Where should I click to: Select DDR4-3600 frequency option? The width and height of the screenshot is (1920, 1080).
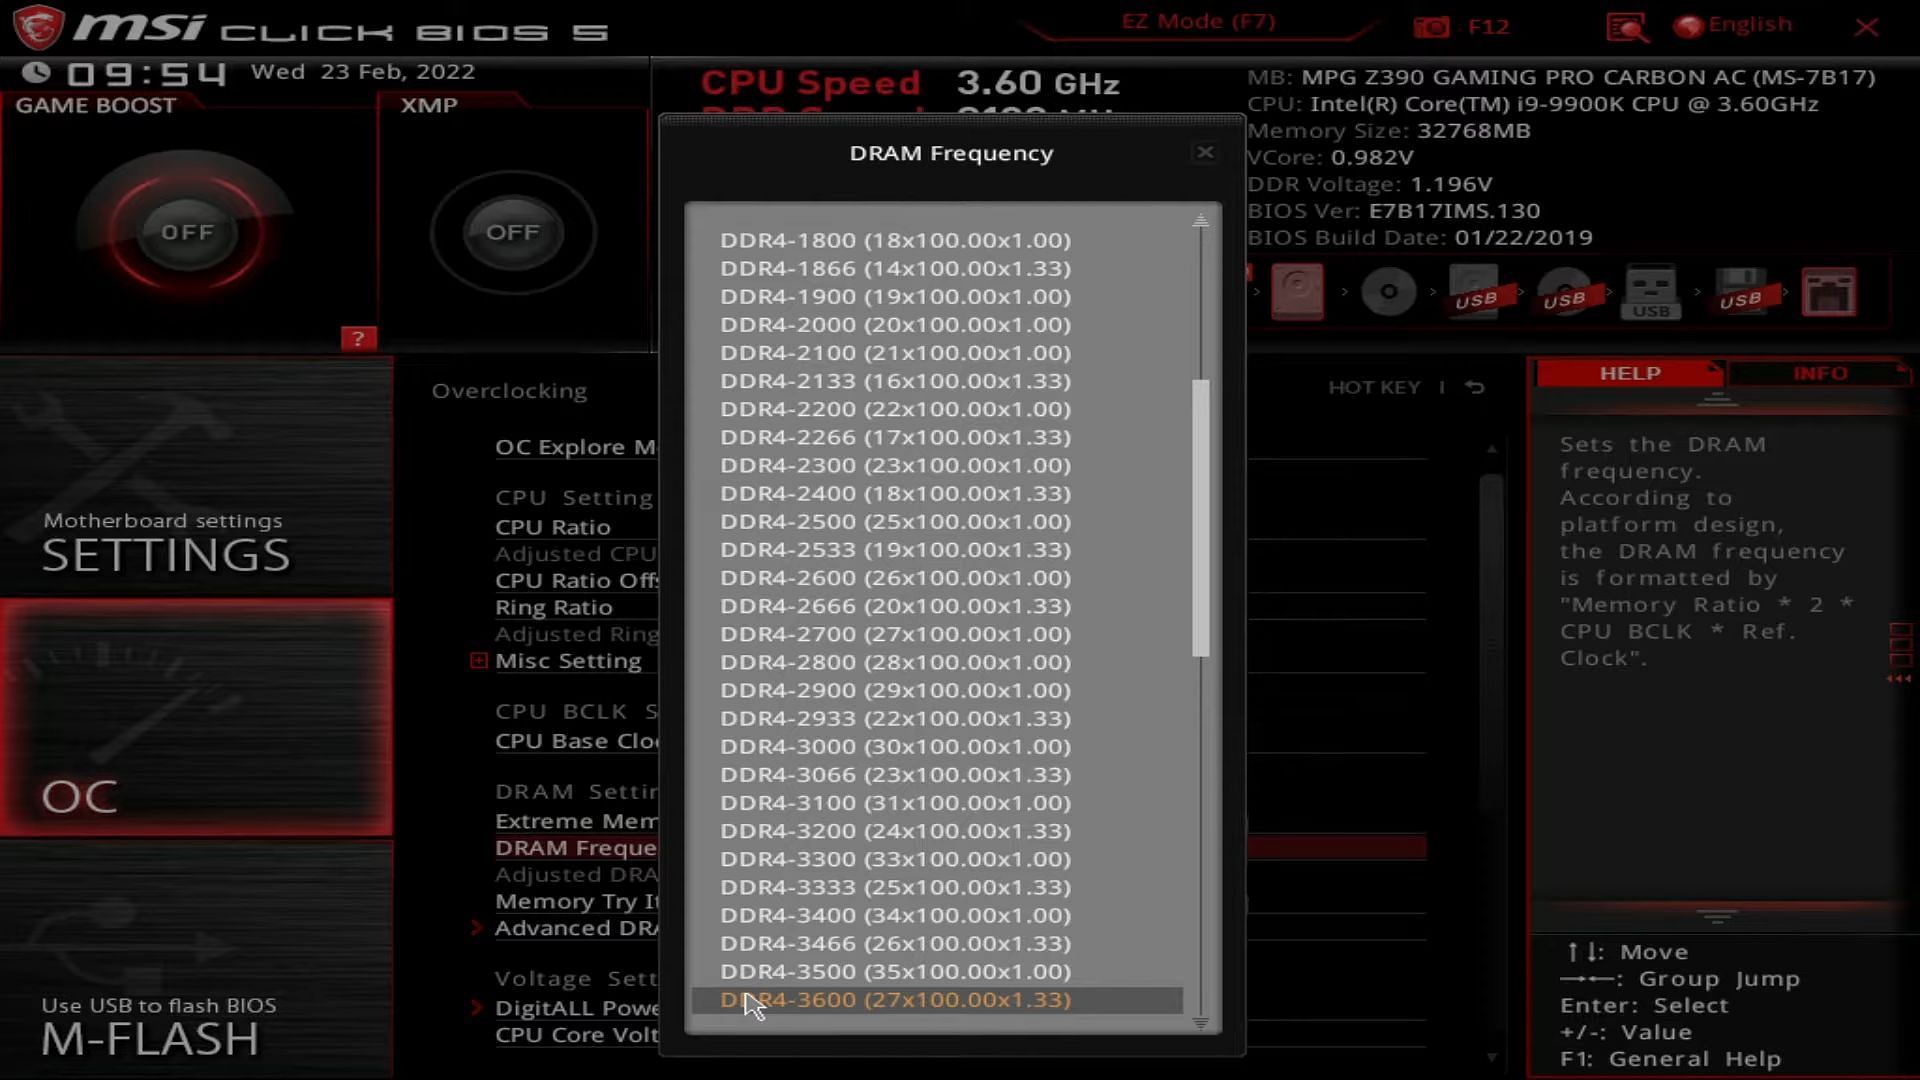coord(895,998)
